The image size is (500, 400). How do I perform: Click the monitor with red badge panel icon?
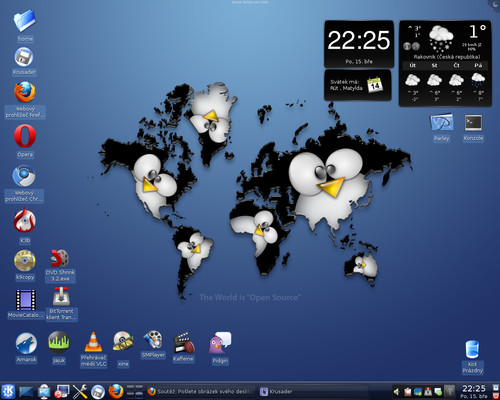click(62, 391)
